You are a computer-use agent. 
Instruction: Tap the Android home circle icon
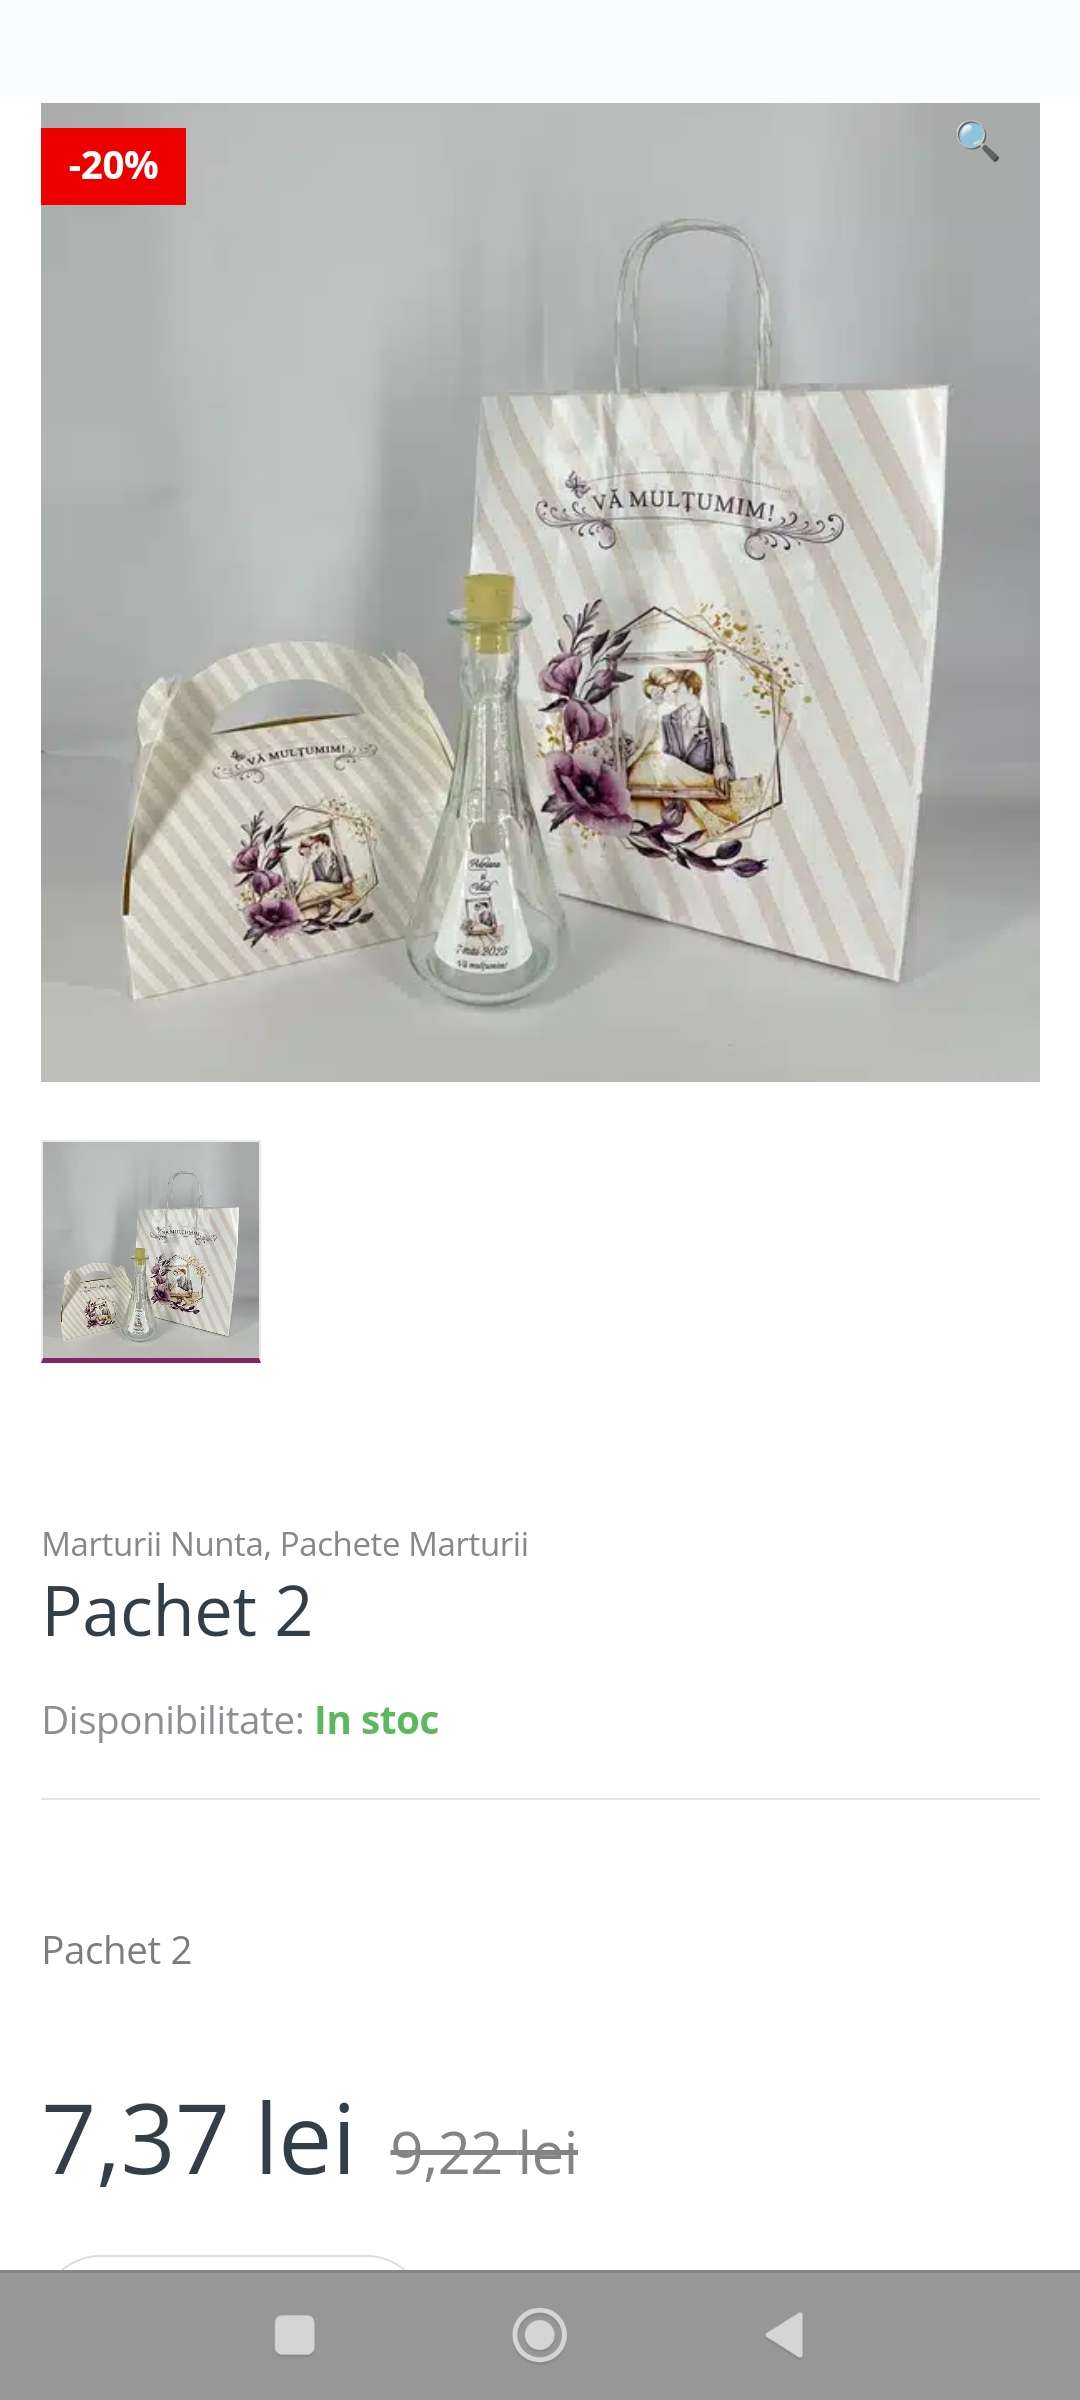pos(539,2335)
